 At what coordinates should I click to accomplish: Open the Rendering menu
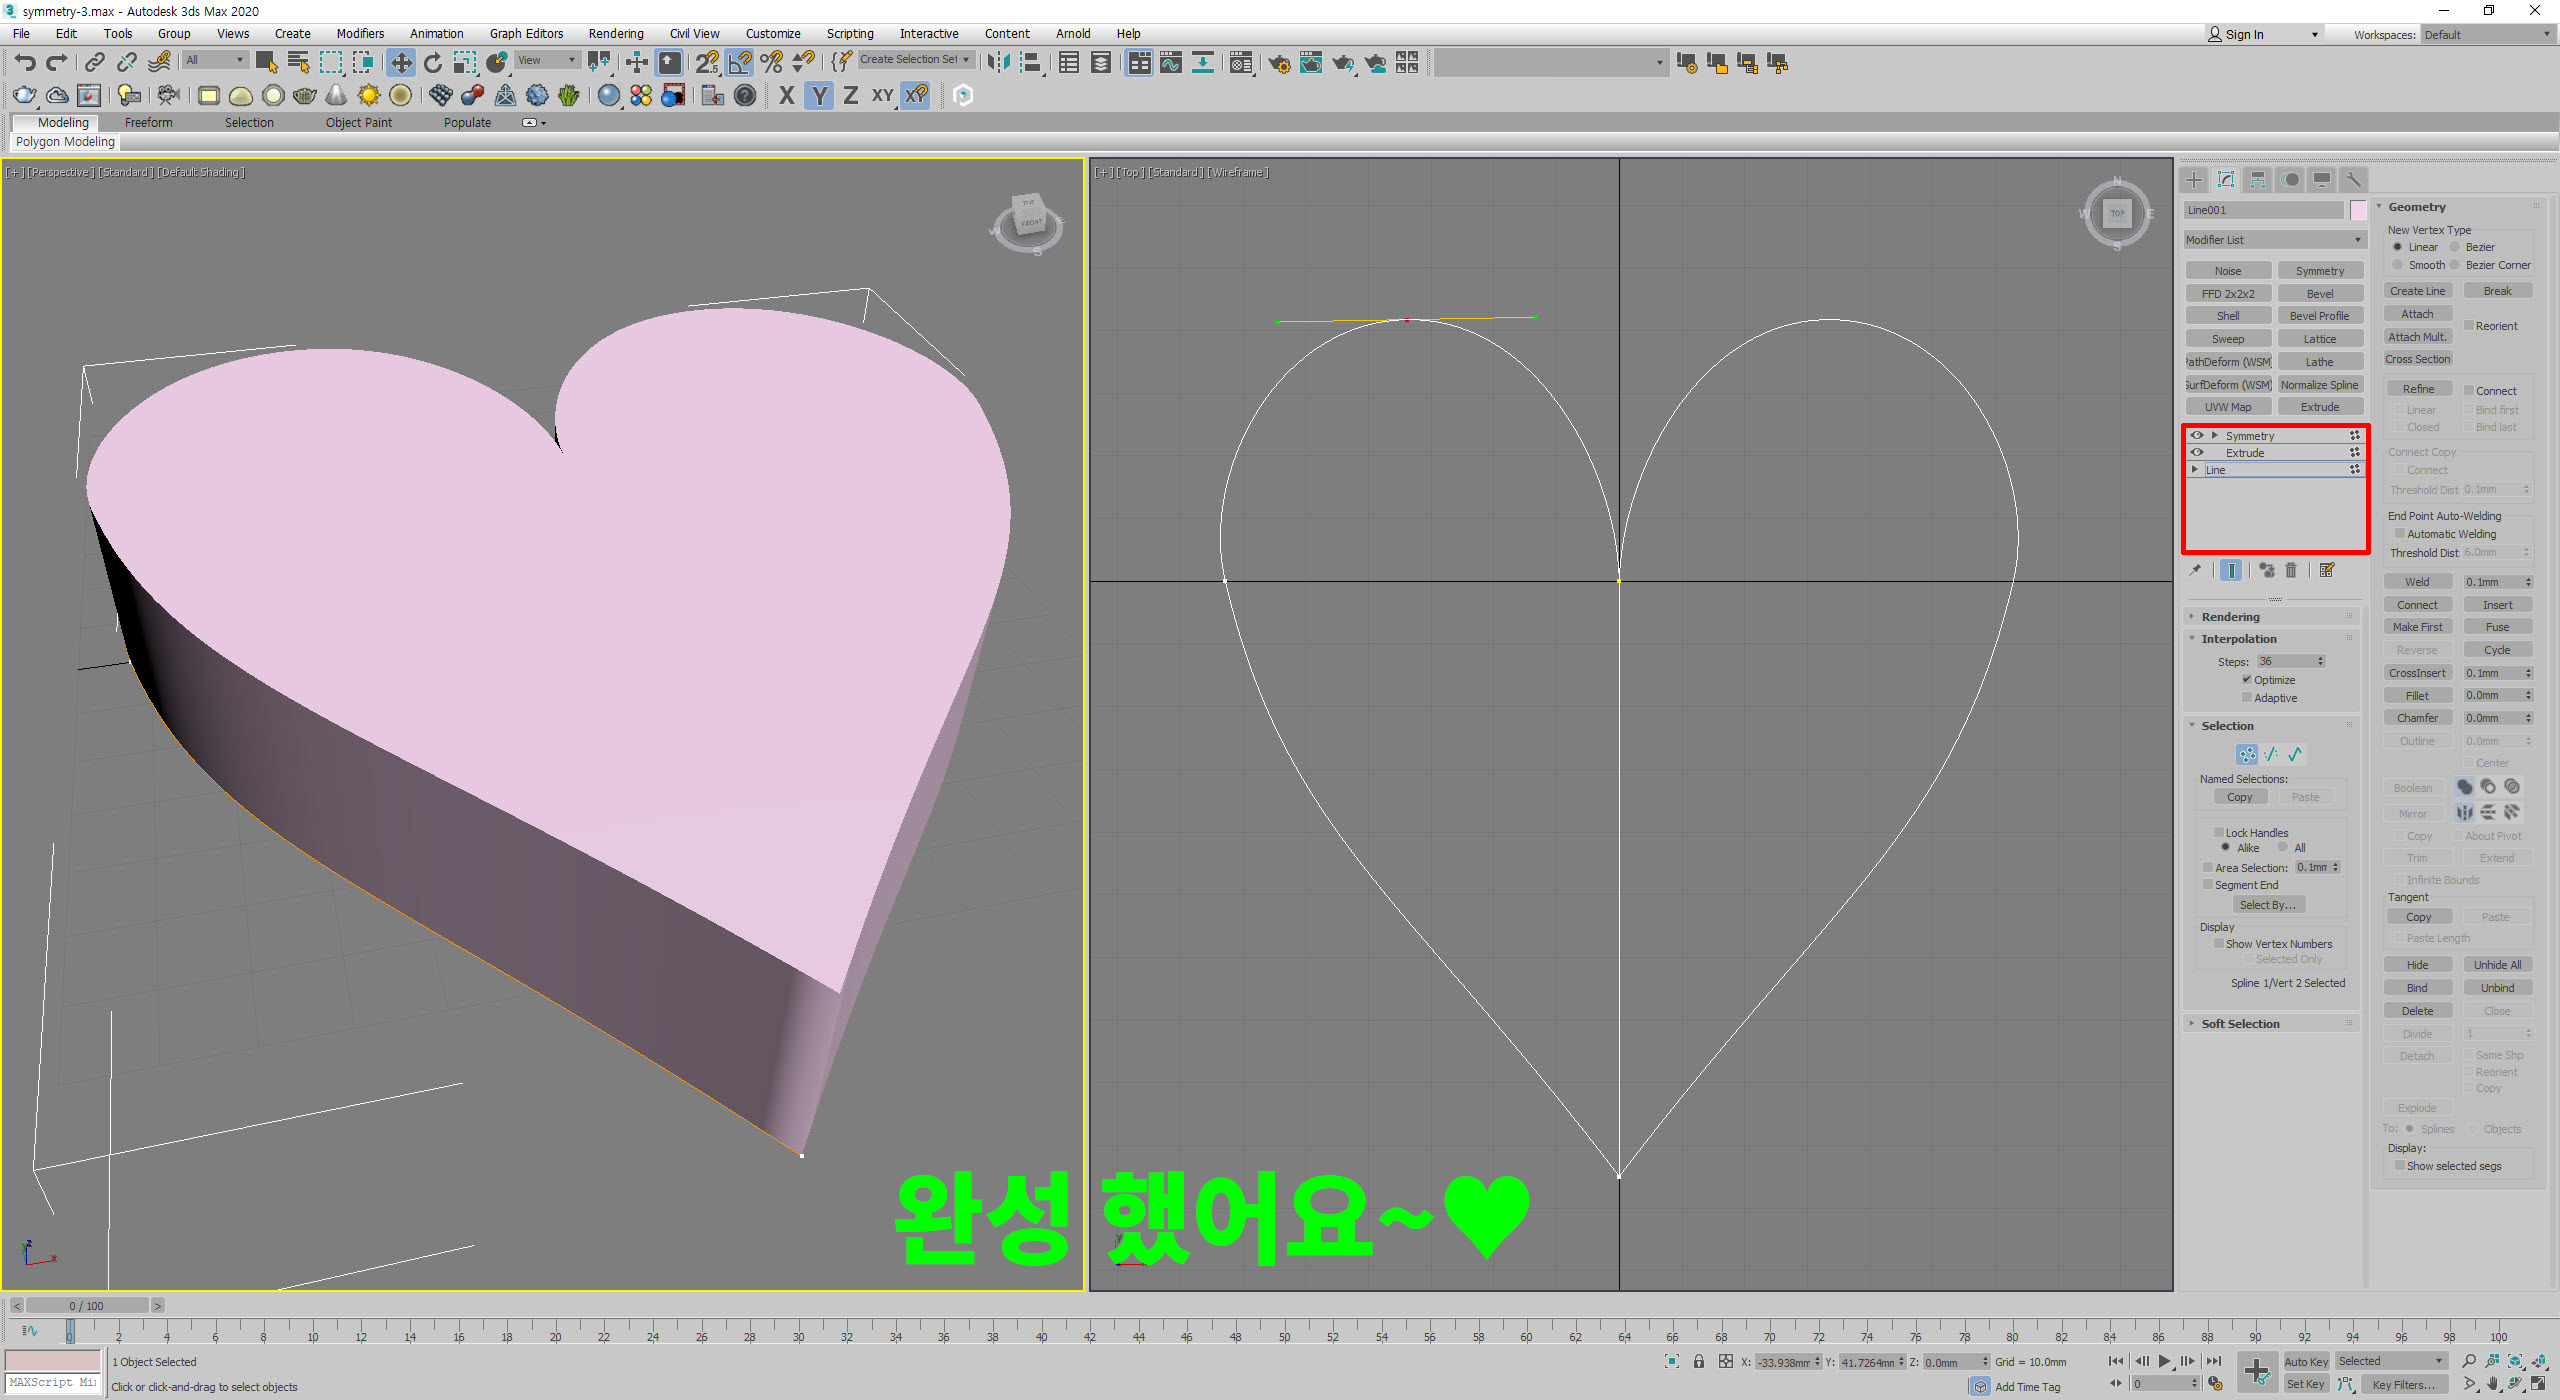click(615, 33)
